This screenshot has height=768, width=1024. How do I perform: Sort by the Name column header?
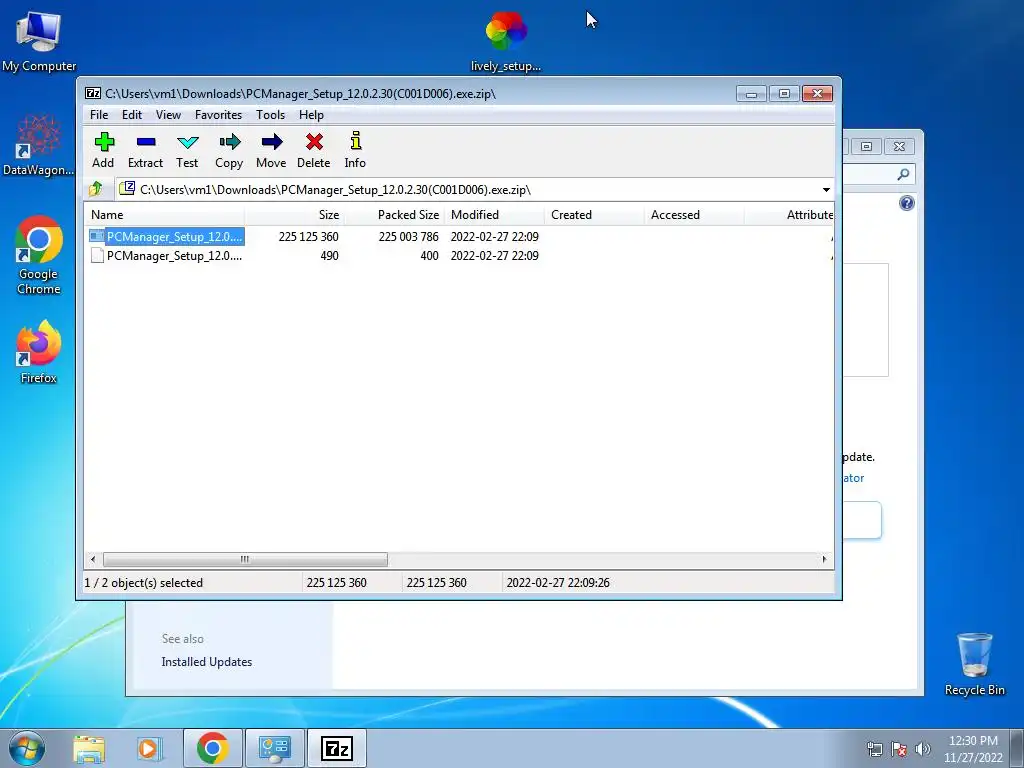[165, 215]
